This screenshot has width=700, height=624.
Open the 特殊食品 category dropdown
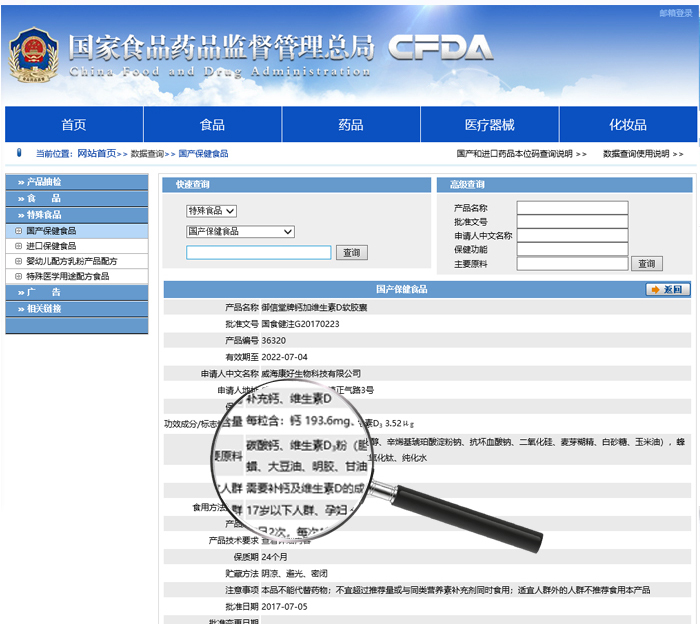[x=211, y=211]
